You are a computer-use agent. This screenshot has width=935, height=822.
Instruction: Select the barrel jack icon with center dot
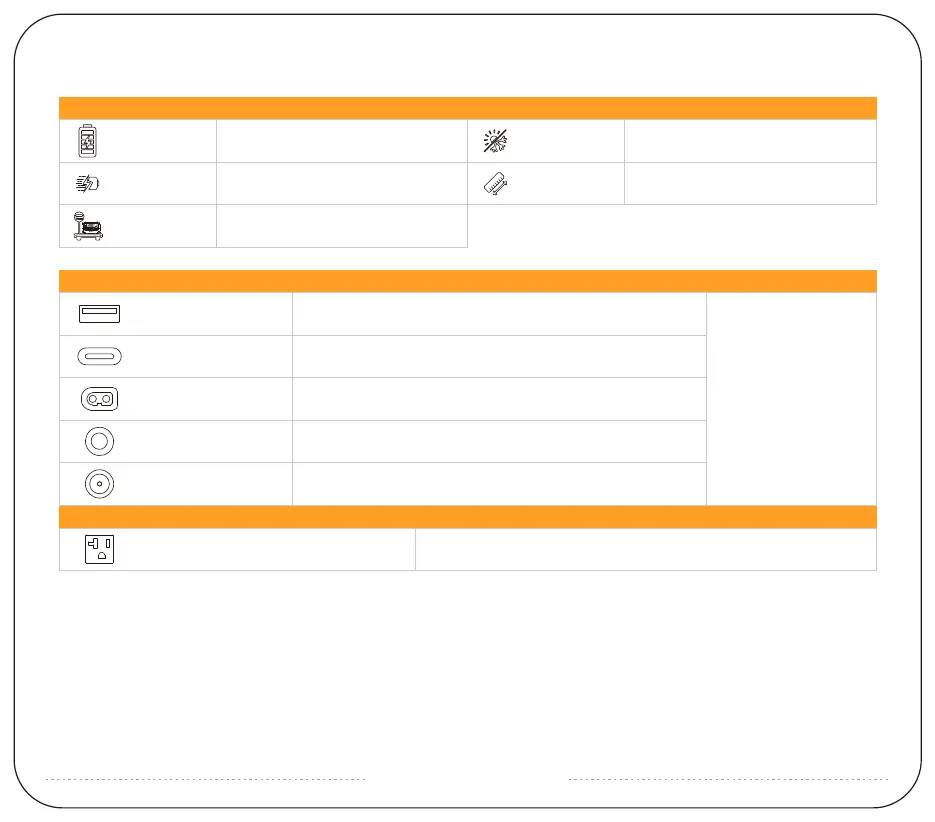pyautogui.click(x=100, y=484)
